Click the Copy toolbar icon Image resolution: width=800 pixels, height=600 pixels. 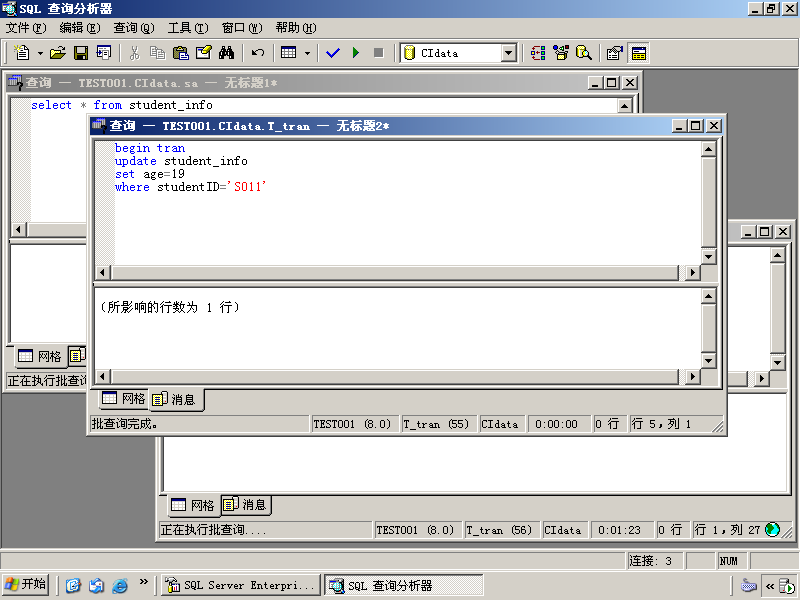pos(157,53)
